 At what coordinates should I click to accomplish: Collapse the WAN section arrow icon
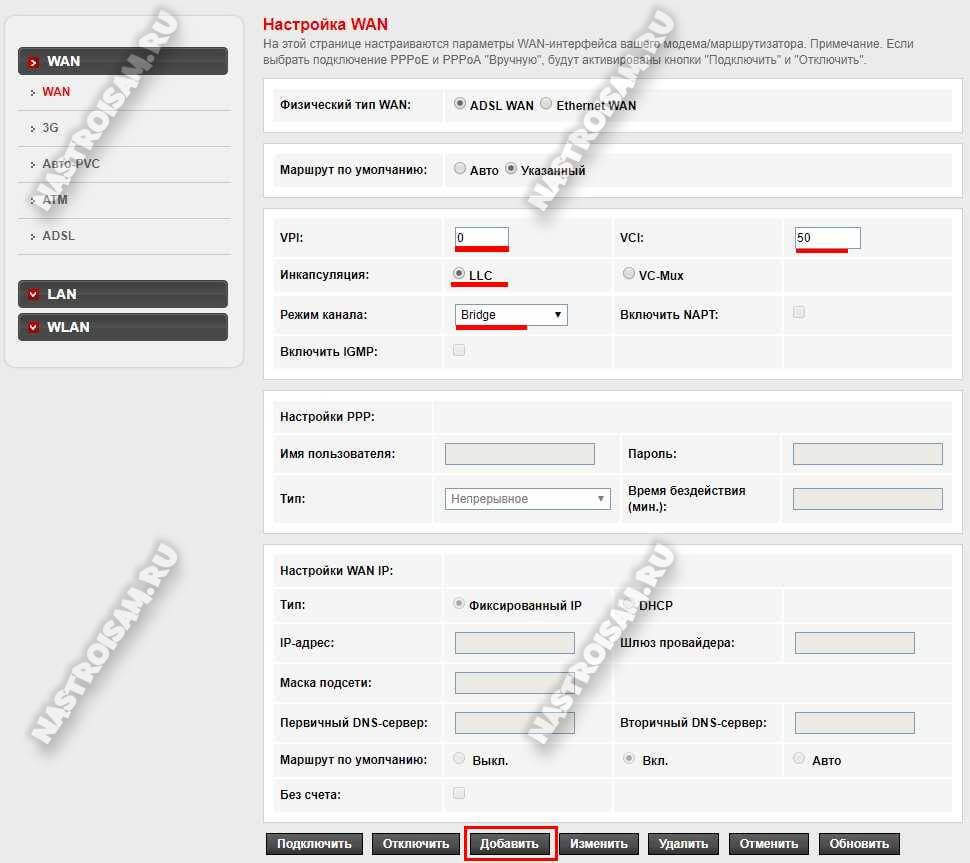pyautogui.click(x=33, y=62)
